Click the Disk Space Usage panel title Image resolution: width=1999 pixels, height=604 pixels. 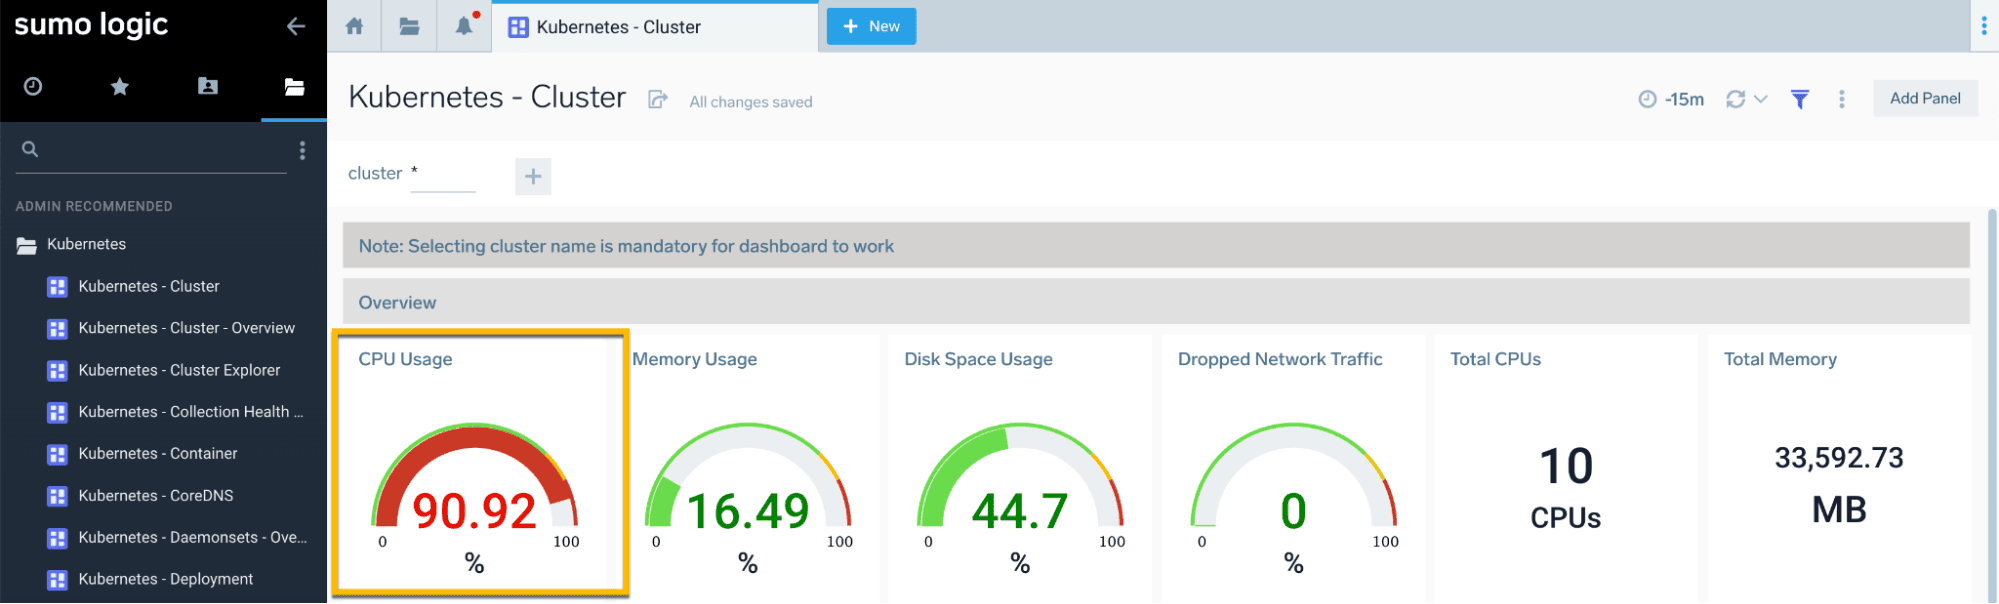click(x=978, y=360)
